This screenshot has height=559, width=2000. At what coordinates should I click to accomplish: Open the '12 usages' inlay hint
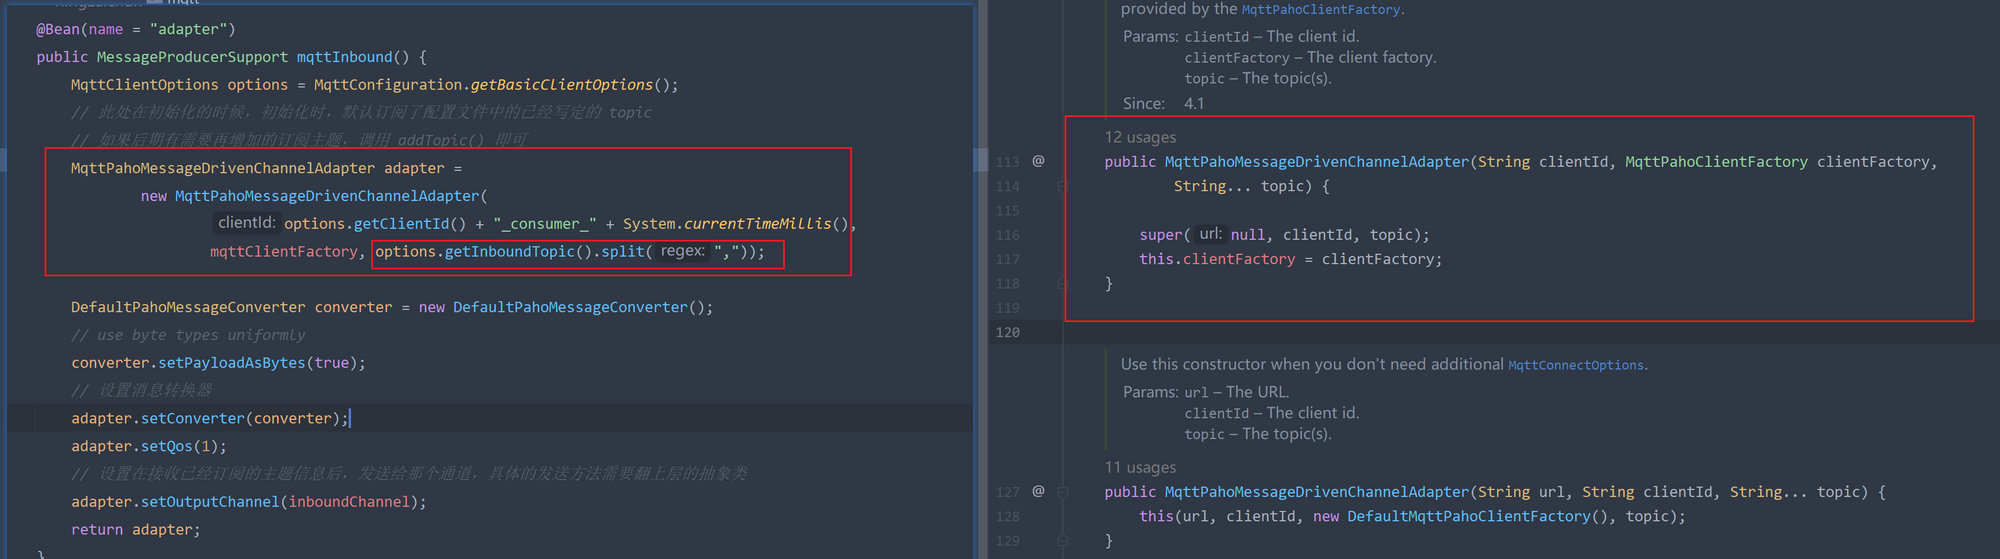(x=1140, y=137)
